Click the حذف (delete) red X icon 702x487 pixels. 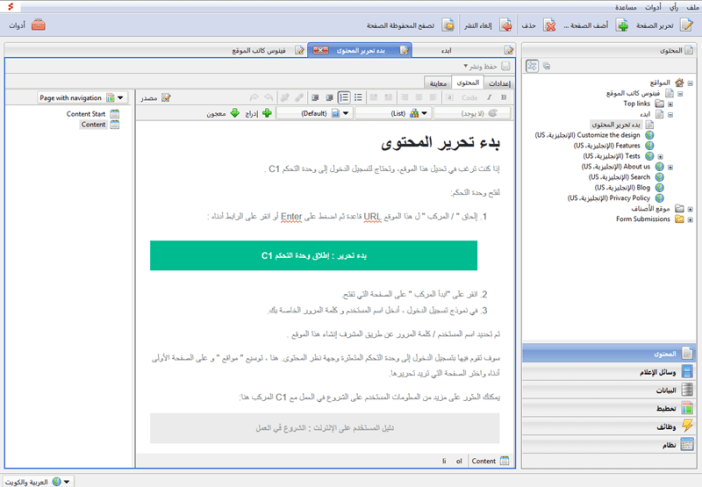[550, 25]
